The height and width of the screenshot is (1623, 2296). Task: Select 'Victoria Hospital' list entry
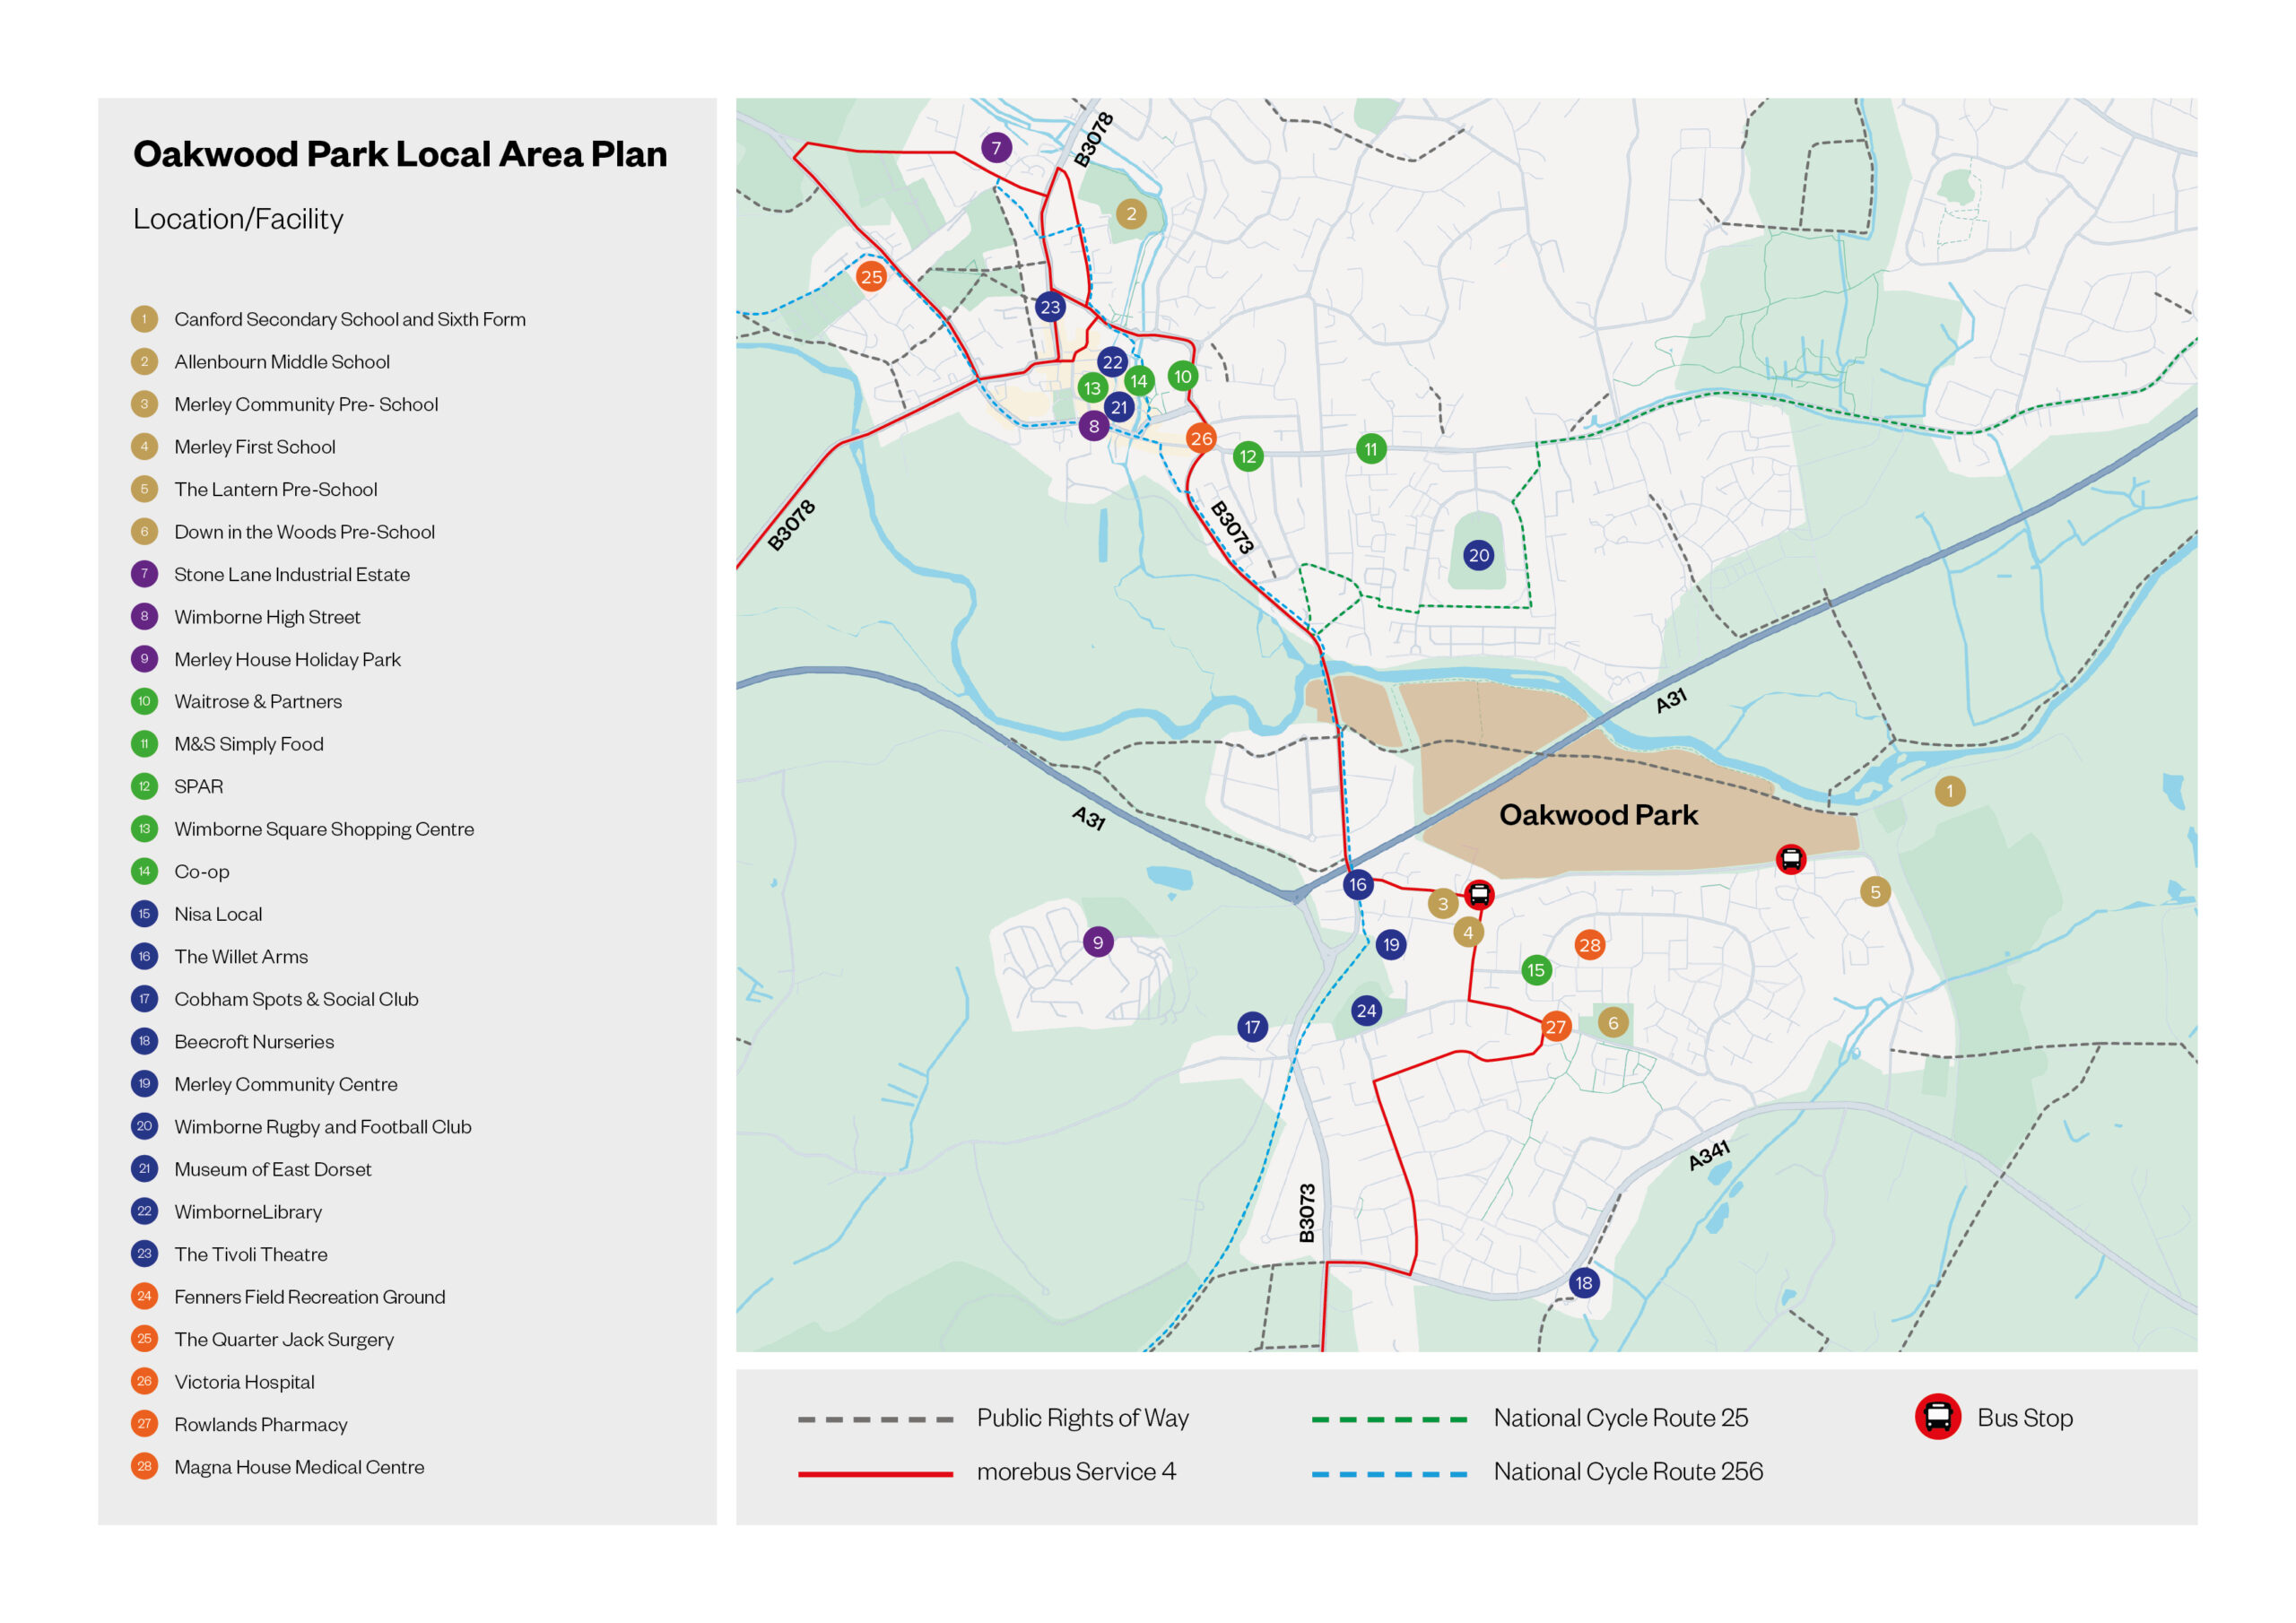pos(244,1381)
